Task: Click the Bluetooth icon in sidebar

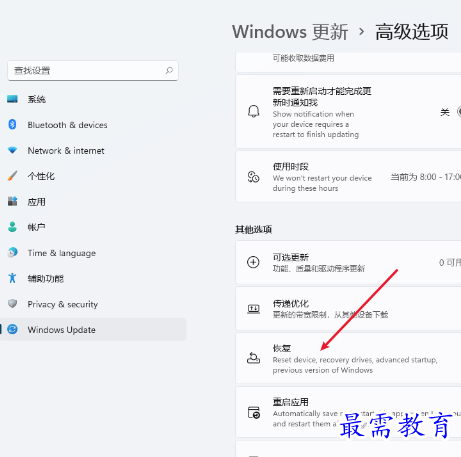Action: (x=12, y=124)
